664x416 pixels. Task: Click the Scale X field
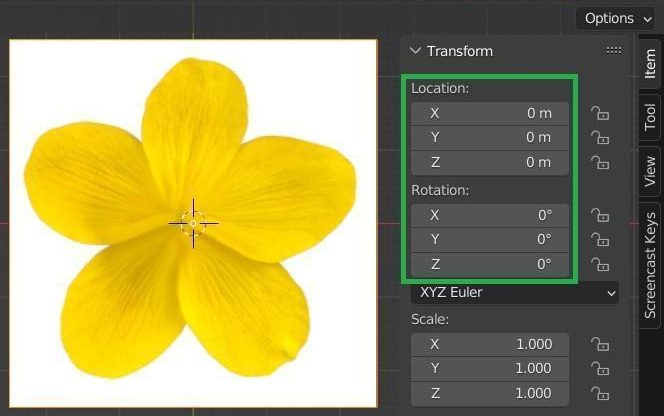click(x=490, y=344)
